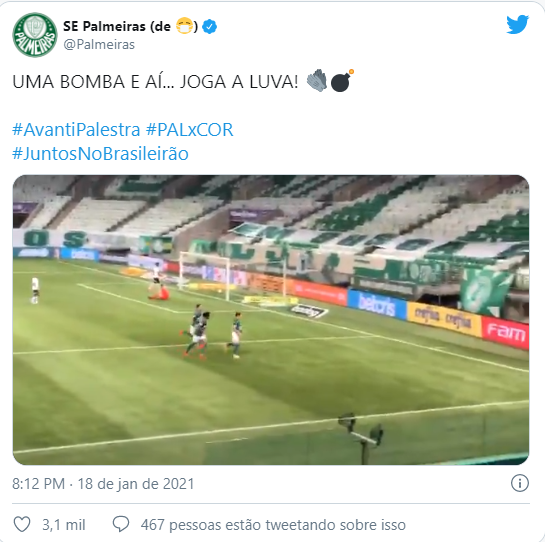
Task: Open the 467 pessoas estão tweetando link
Action: pyautogui.click(x=273, y=525)
